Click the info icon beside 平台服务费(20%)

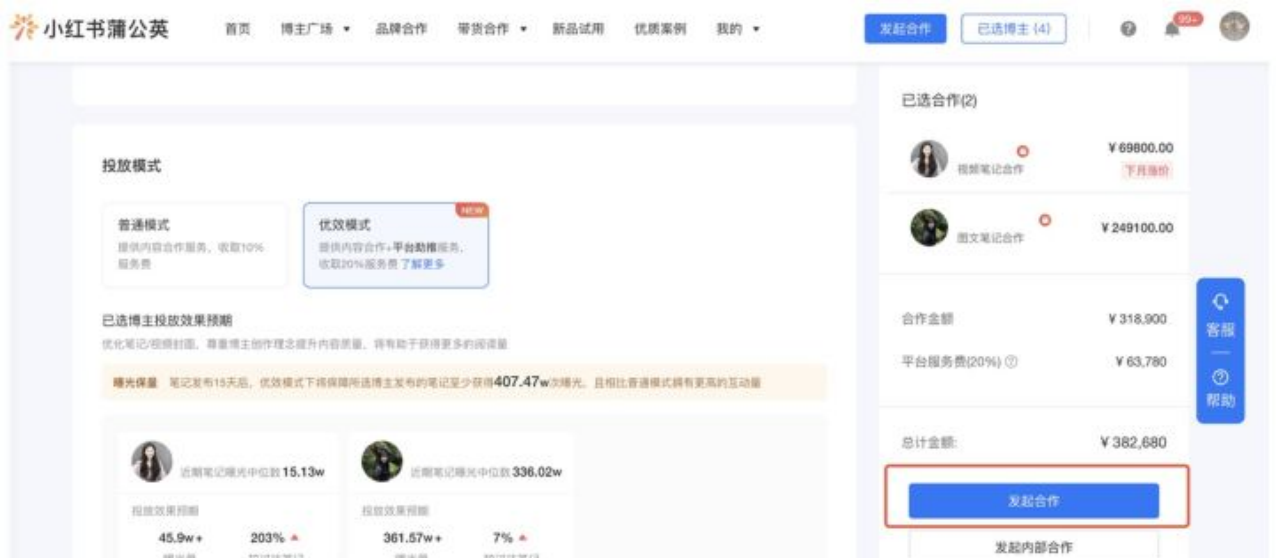1012,362
